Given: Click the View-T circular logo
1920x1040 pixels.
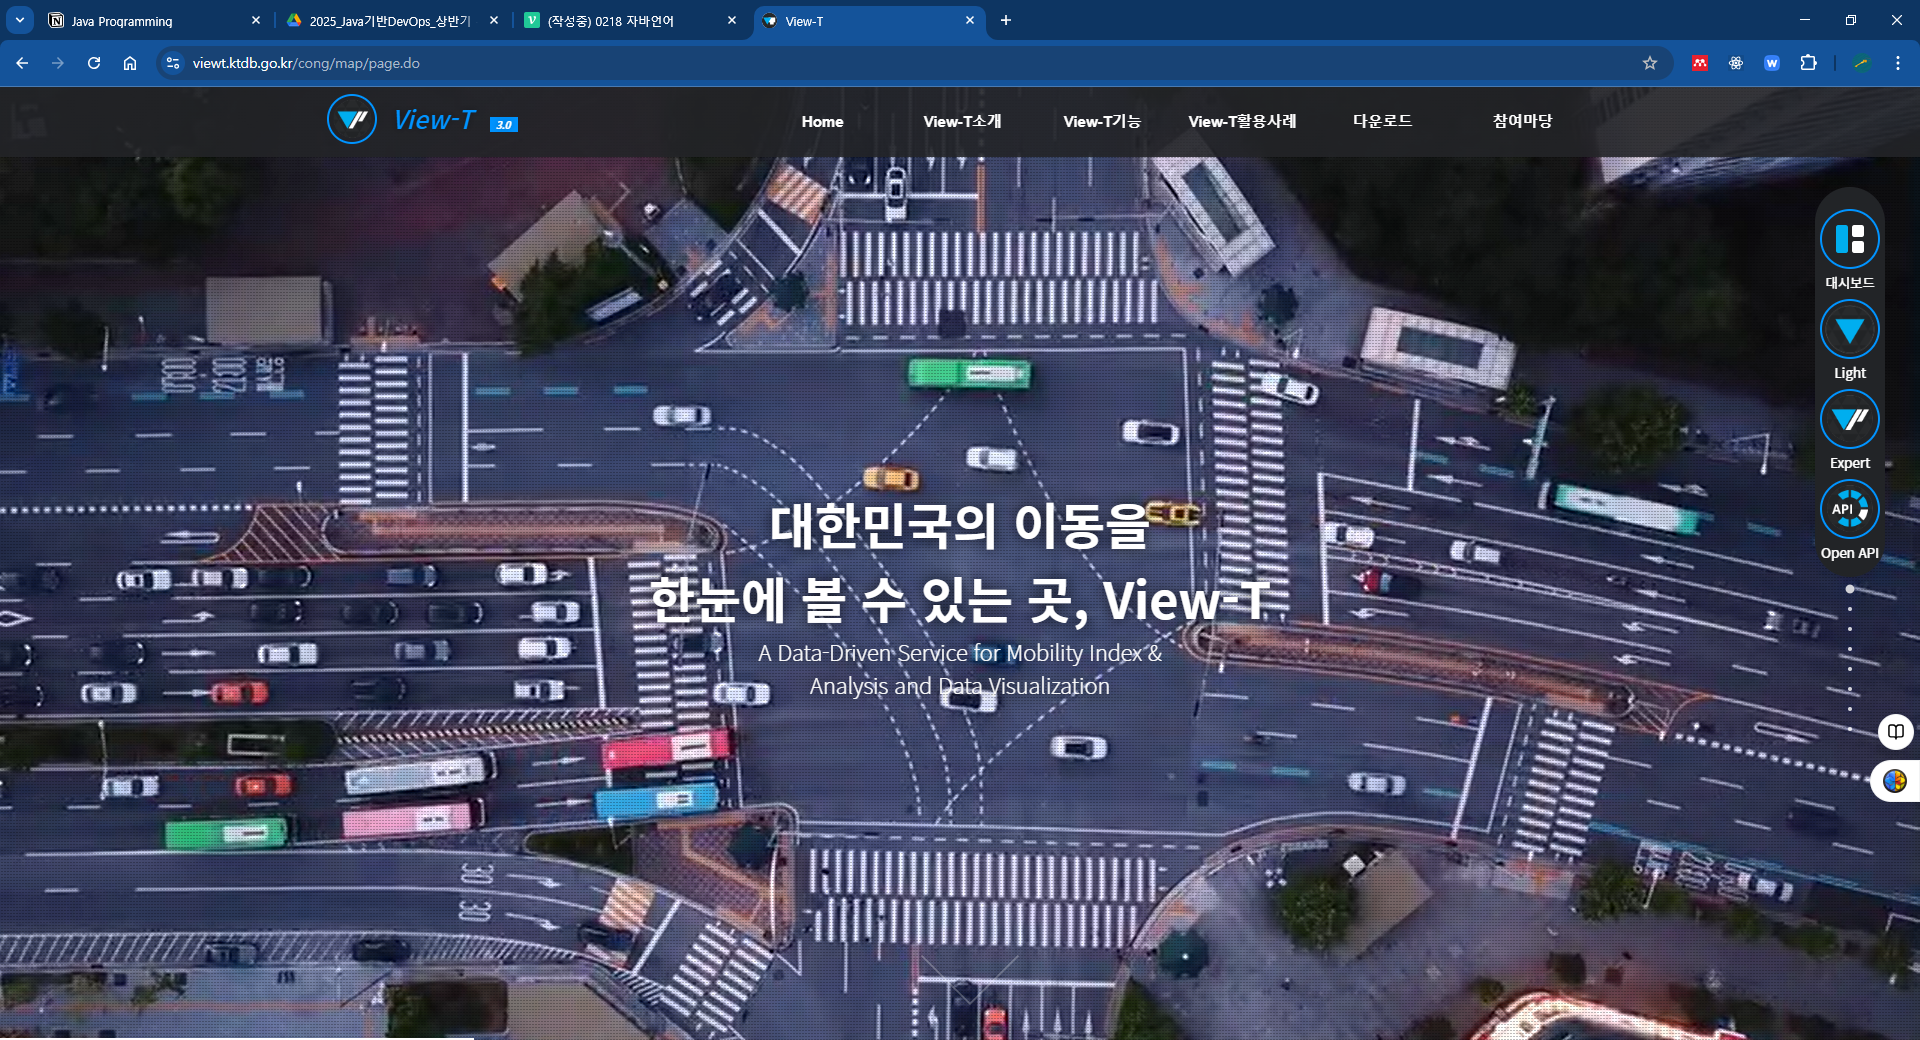Looking at the screenshot, I should click(352, 120).
